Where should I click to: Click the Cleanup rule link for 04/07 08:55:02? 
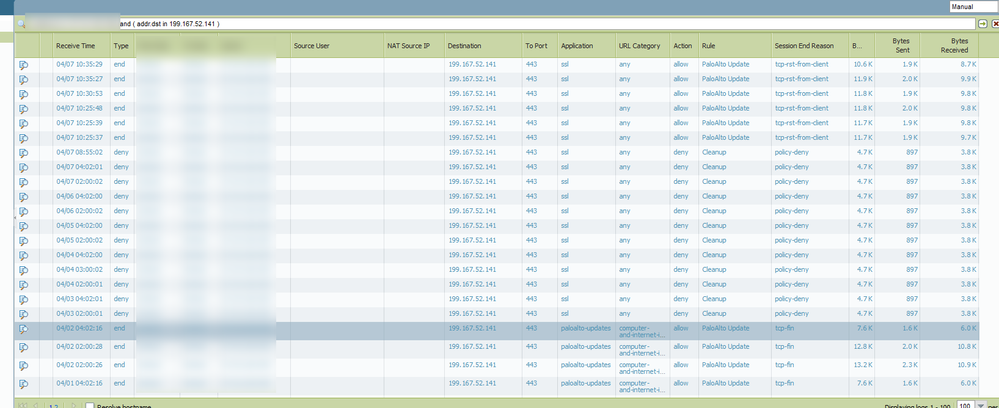(713, 152)
